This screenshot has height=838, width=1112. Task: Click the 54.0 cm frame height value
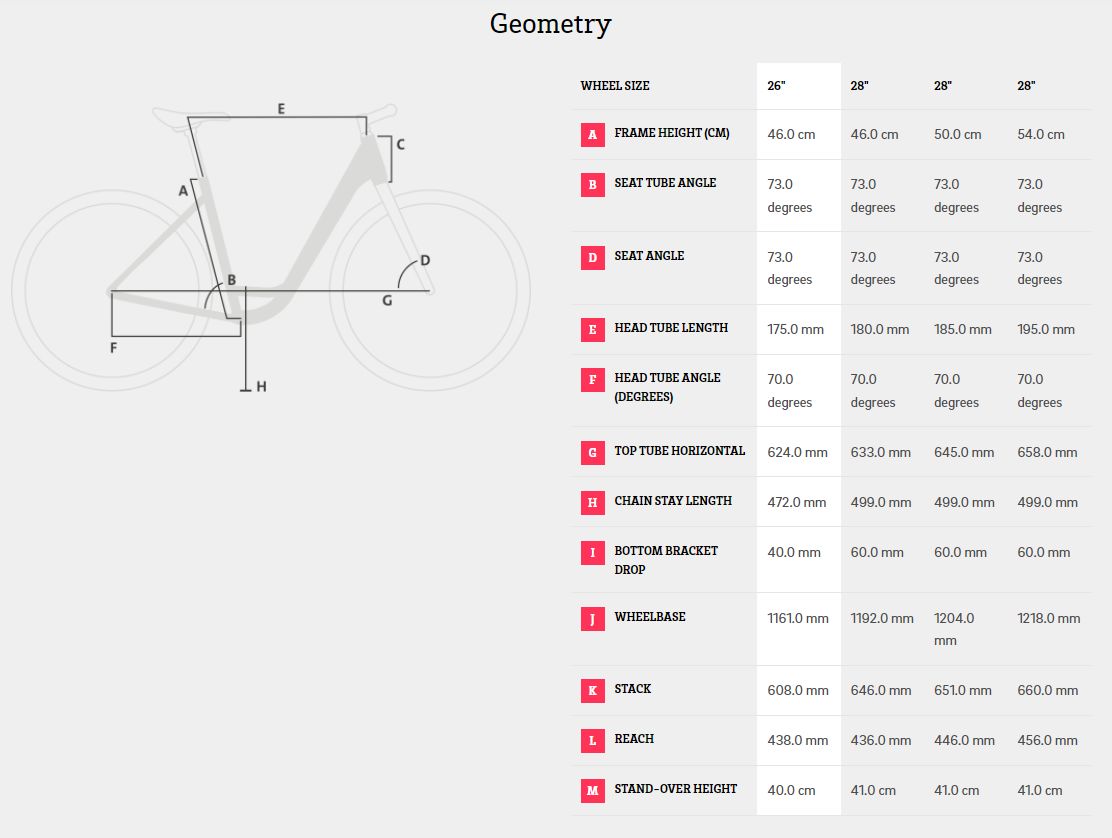[1041, 135]
